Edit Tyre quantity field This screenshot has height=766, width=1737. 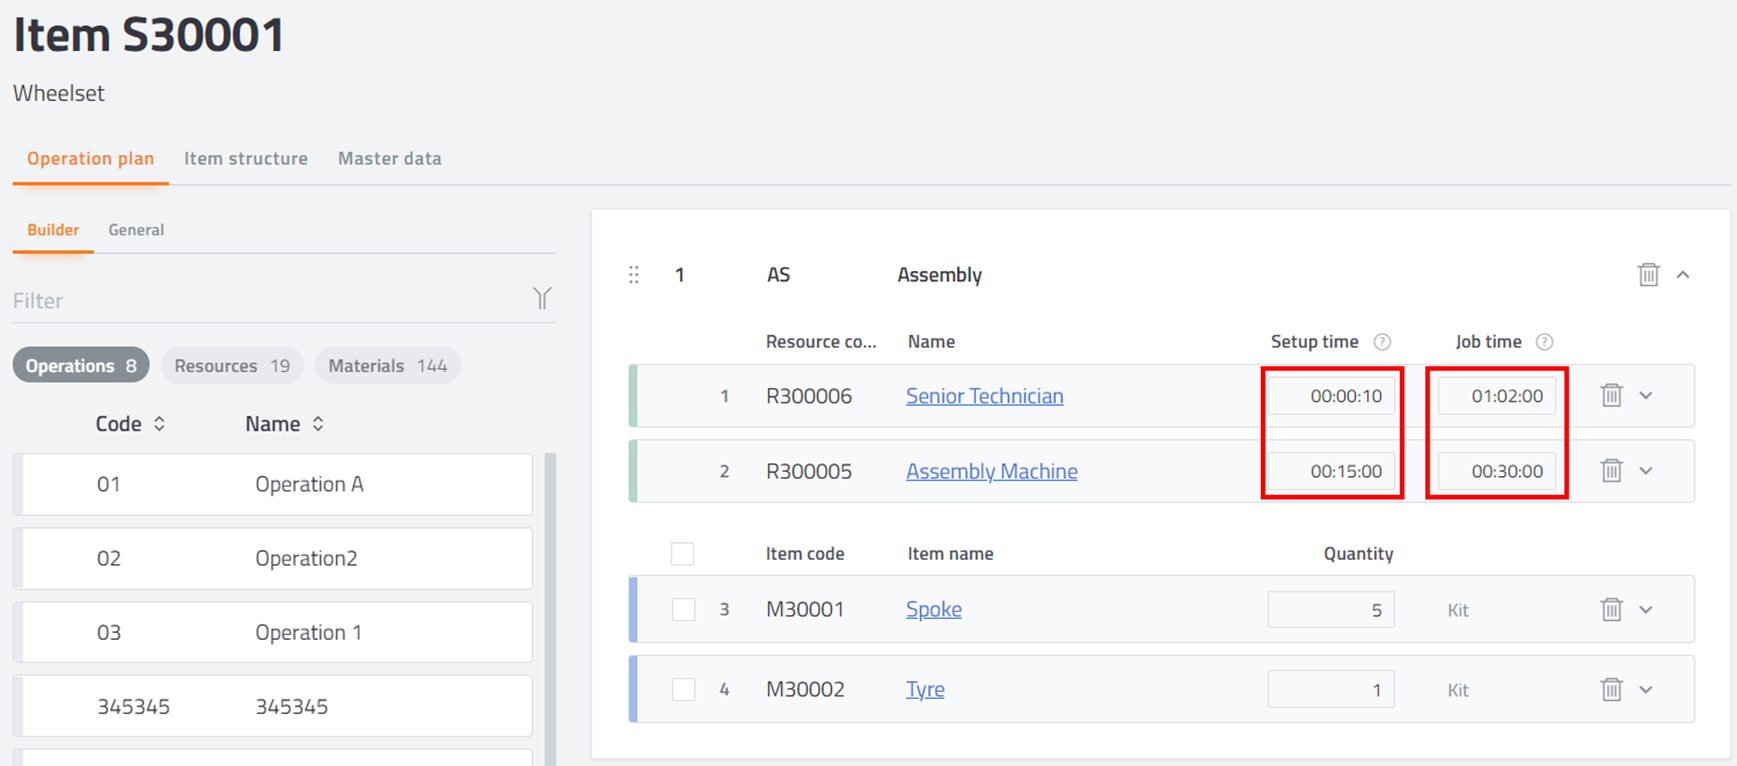click(1331, 689)
